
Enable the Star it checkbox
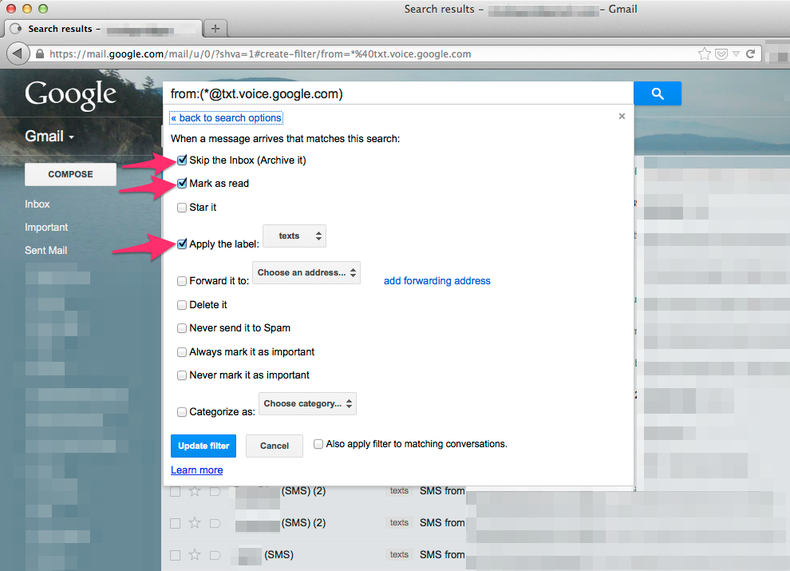tap(182, 208)
